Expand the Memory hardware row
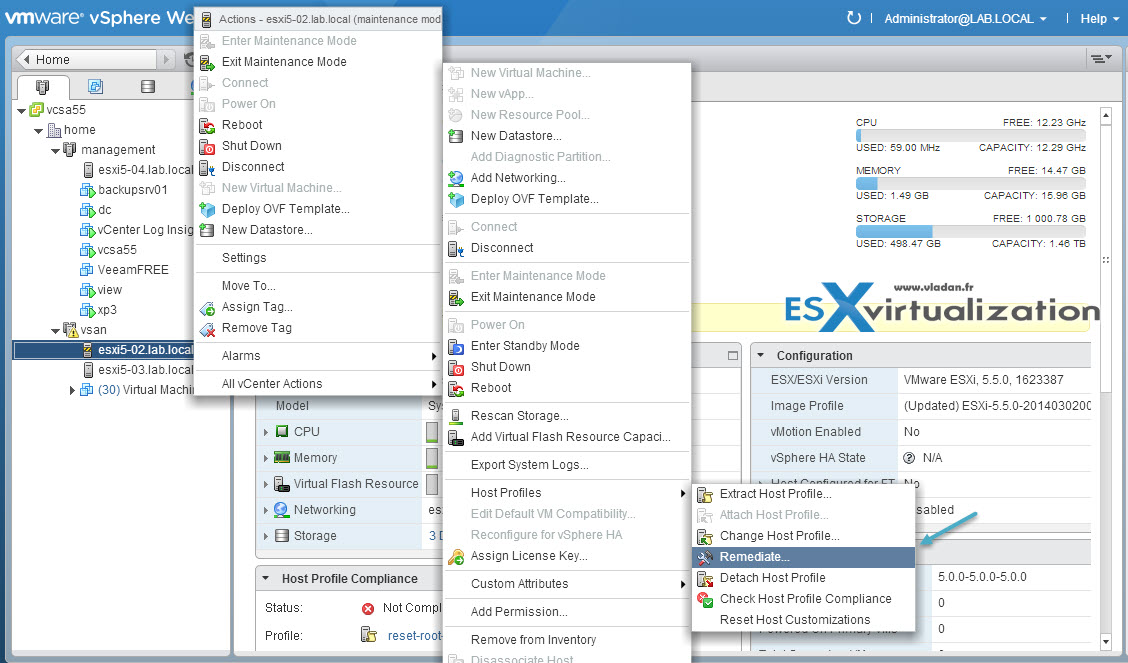The width and height of the screenshot is (1128, 663). [x=266, y=458]
